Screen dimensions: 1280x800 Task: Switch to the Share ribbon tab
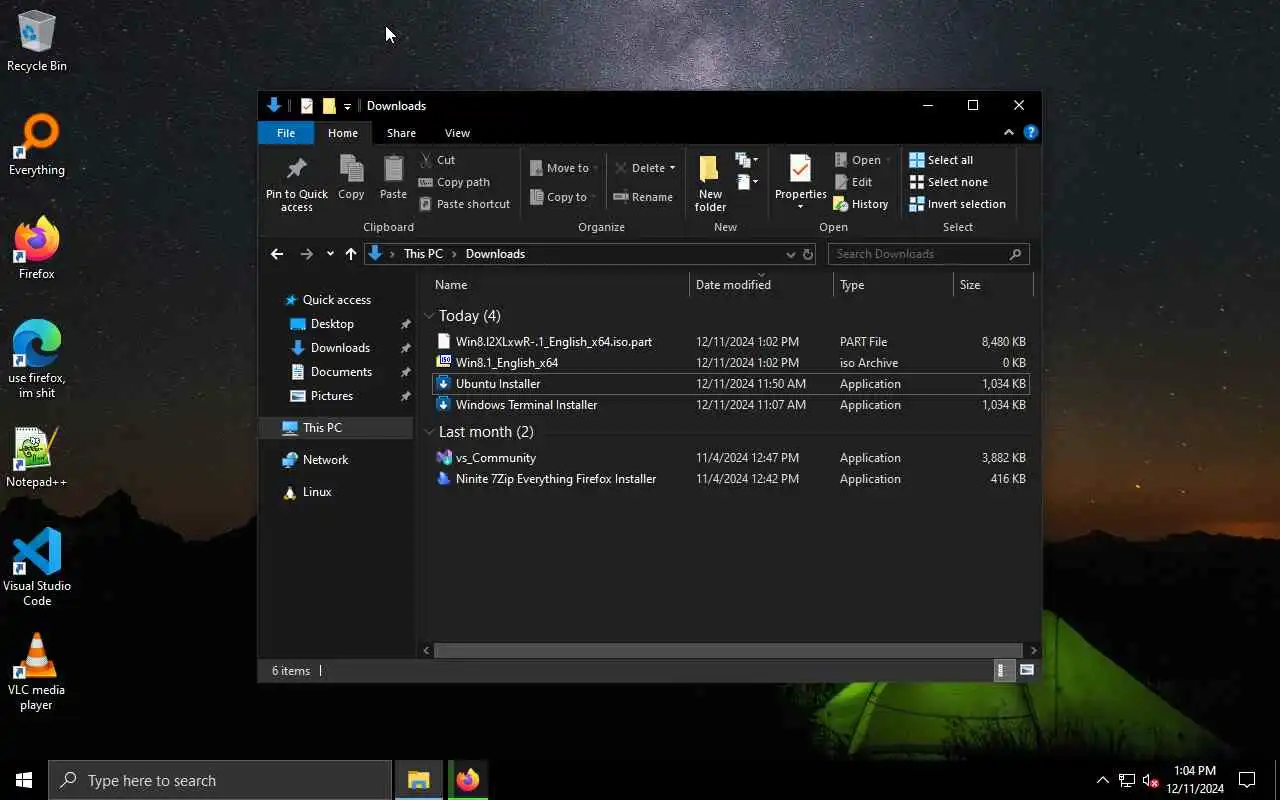[401, 133]
